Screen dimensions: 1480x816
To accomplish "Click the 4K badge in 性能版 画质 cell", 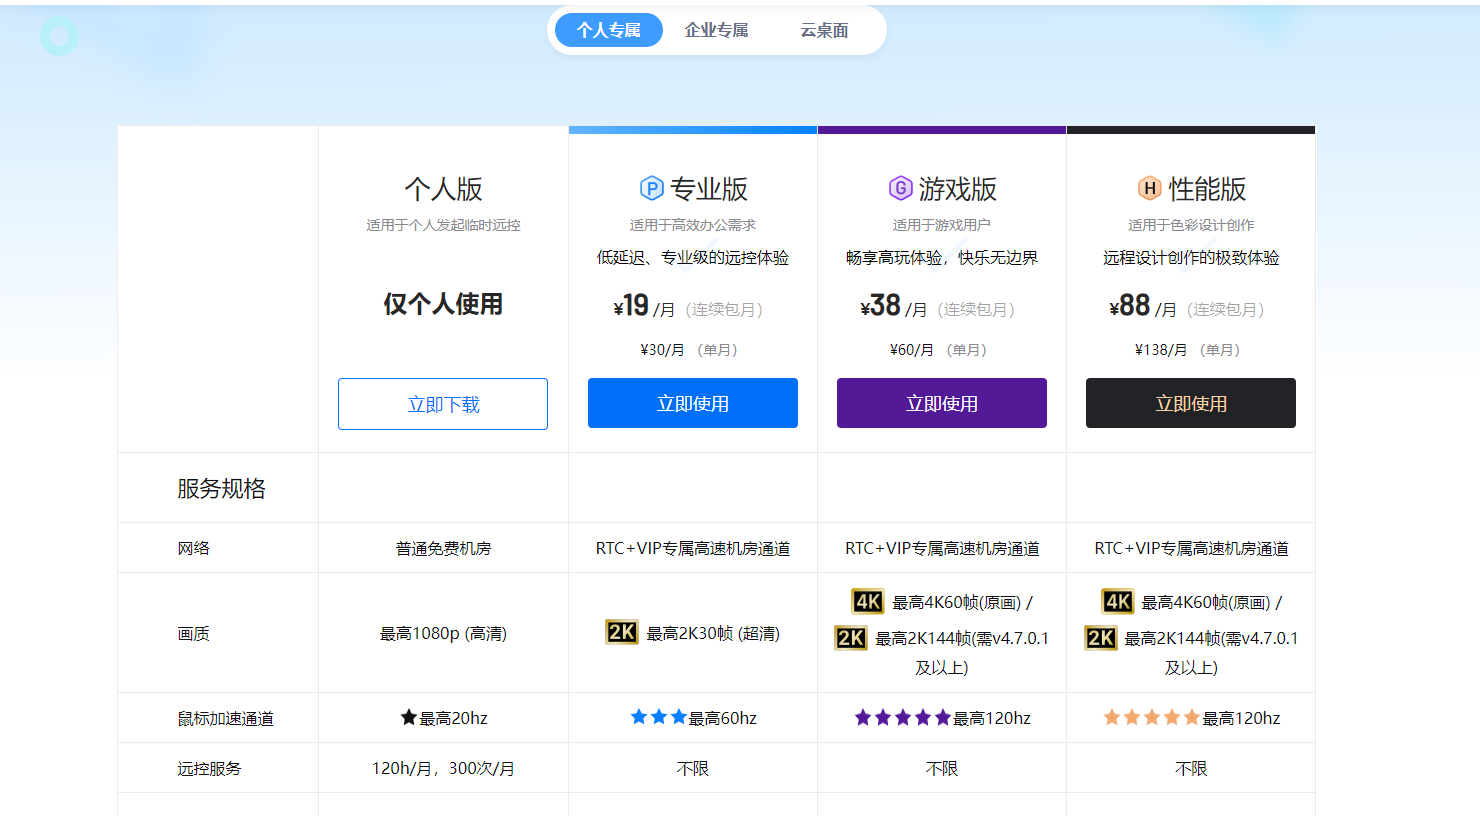I will coord(1117,601).
